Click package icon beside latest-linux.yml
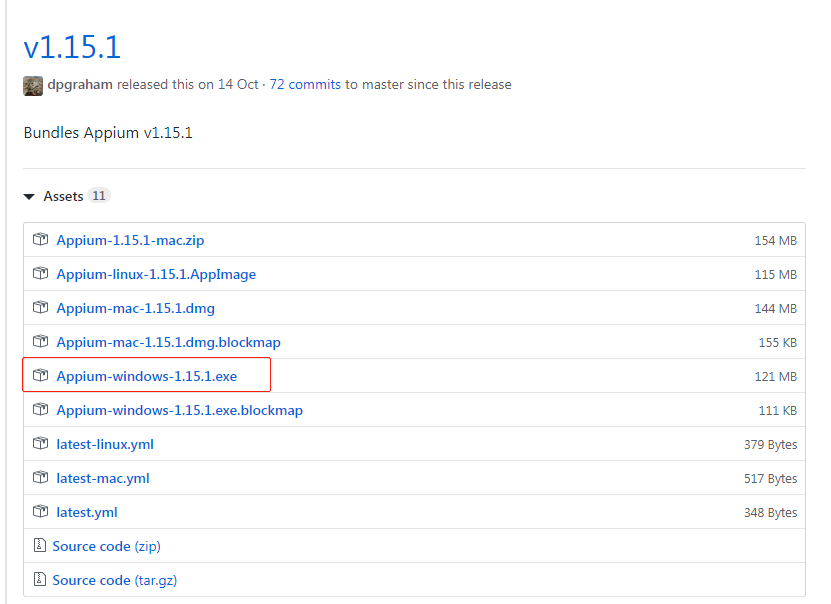This screenshot has width=831, height=604. click(x=40, y=443)
